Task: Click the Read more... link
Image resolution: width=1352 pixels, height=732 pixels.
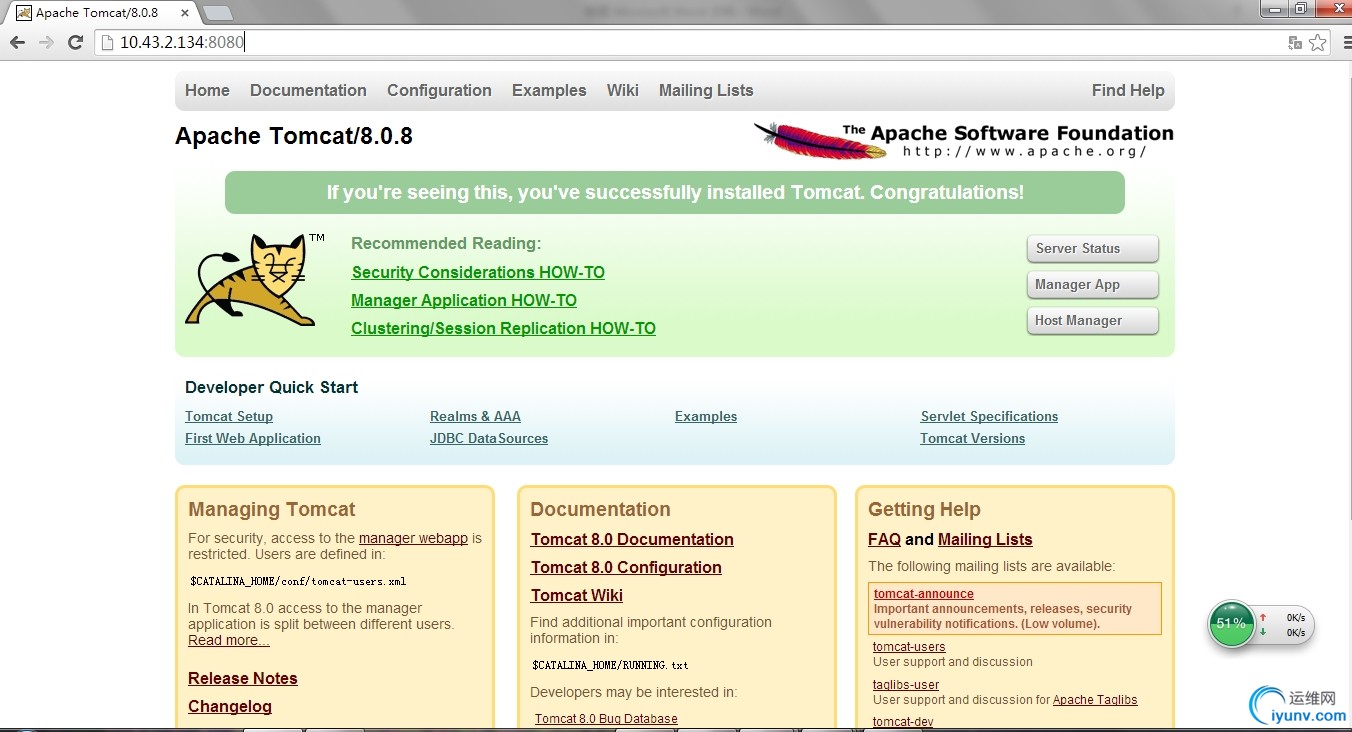Action: pyautogui.click(x=229, y=640)
